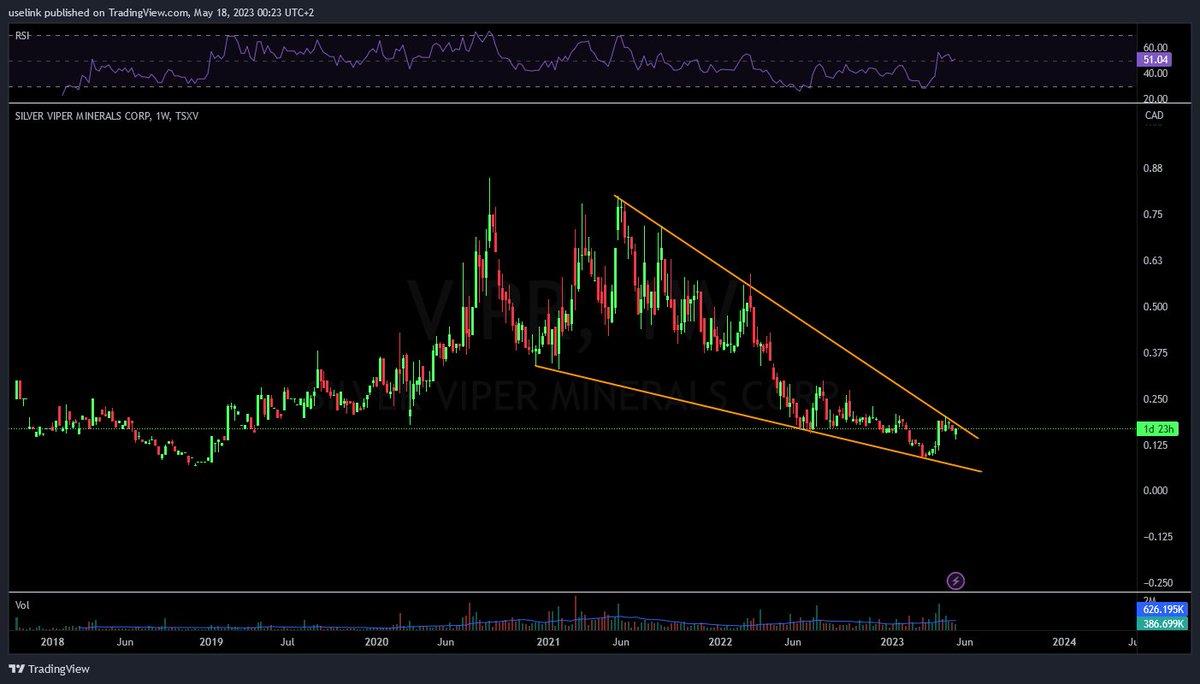Click the -0.125 price axis label
Image resolution: width=1200 pixels, height=684 pixels.
tap(1158, 537)
